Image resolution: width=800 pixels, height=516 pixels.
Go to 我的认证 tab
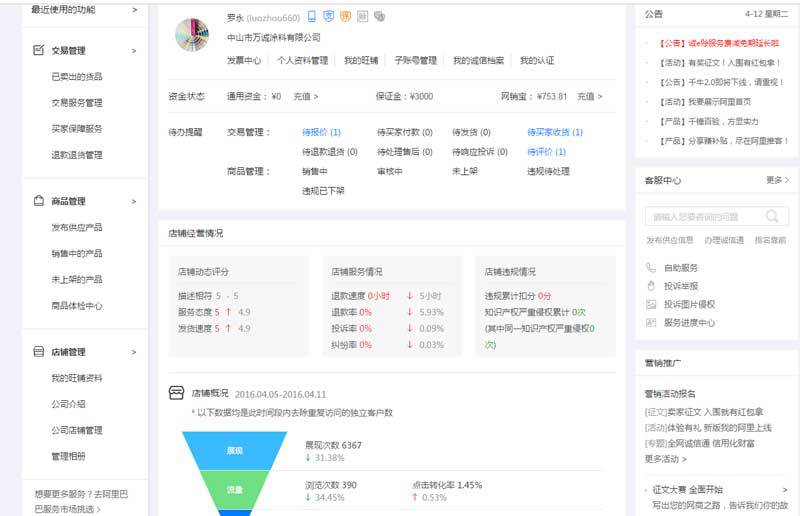pyautogui.click(x=537, y=60)
